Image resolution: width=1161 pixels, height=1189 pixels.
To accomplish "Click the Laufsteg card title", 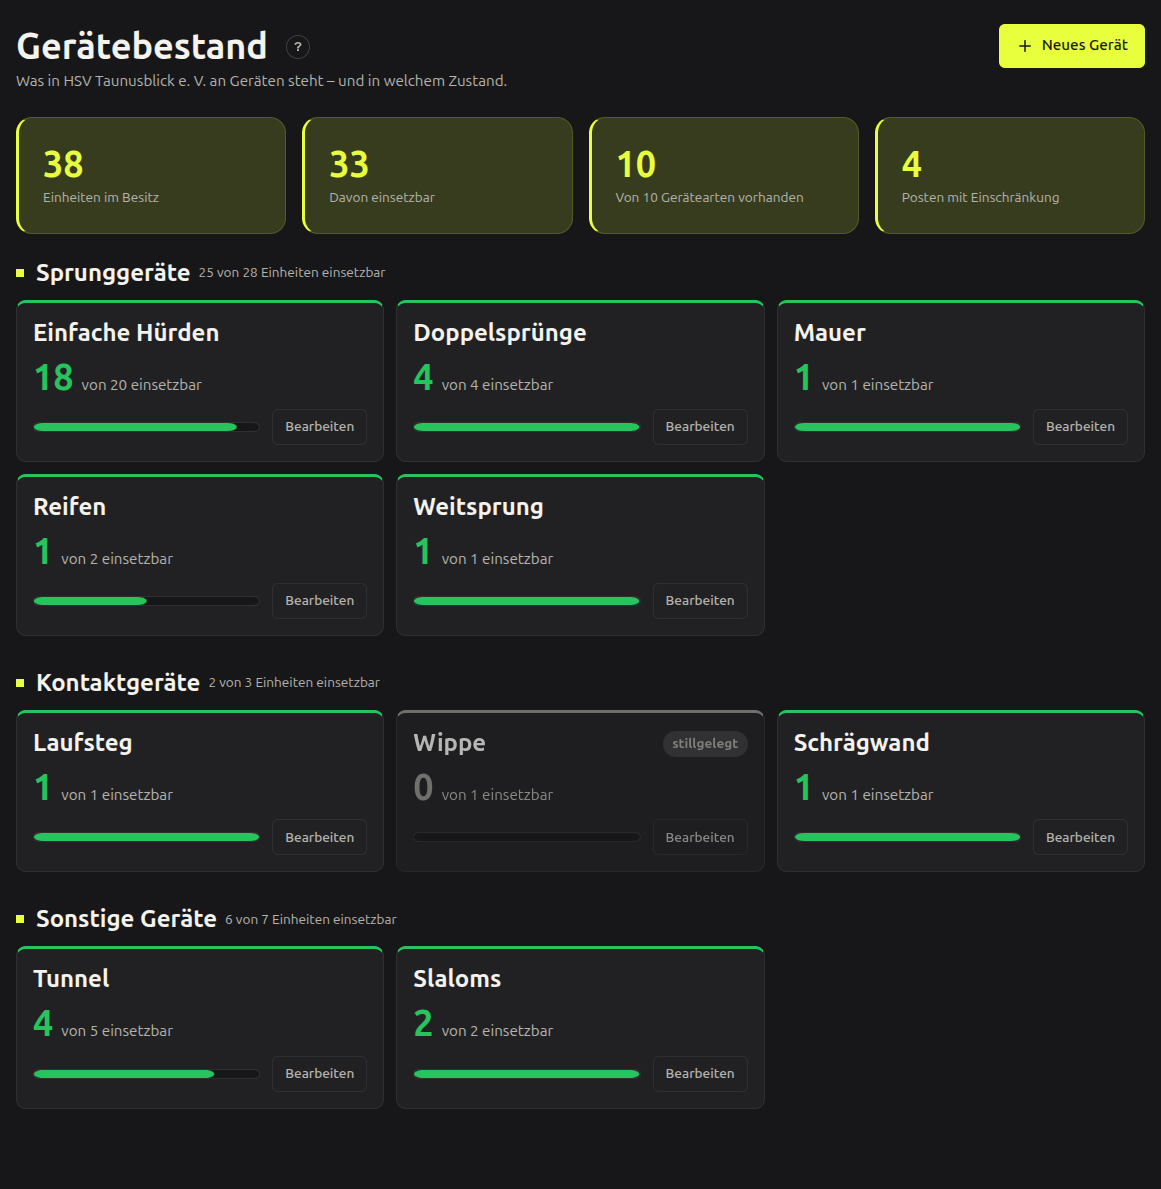I will 83,742.
